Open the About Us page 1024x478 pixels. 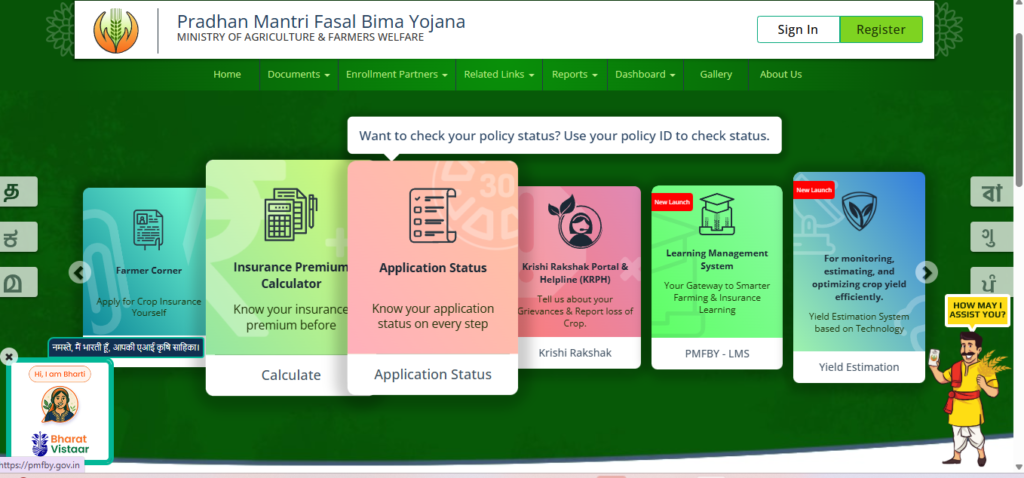pos(780,74)
